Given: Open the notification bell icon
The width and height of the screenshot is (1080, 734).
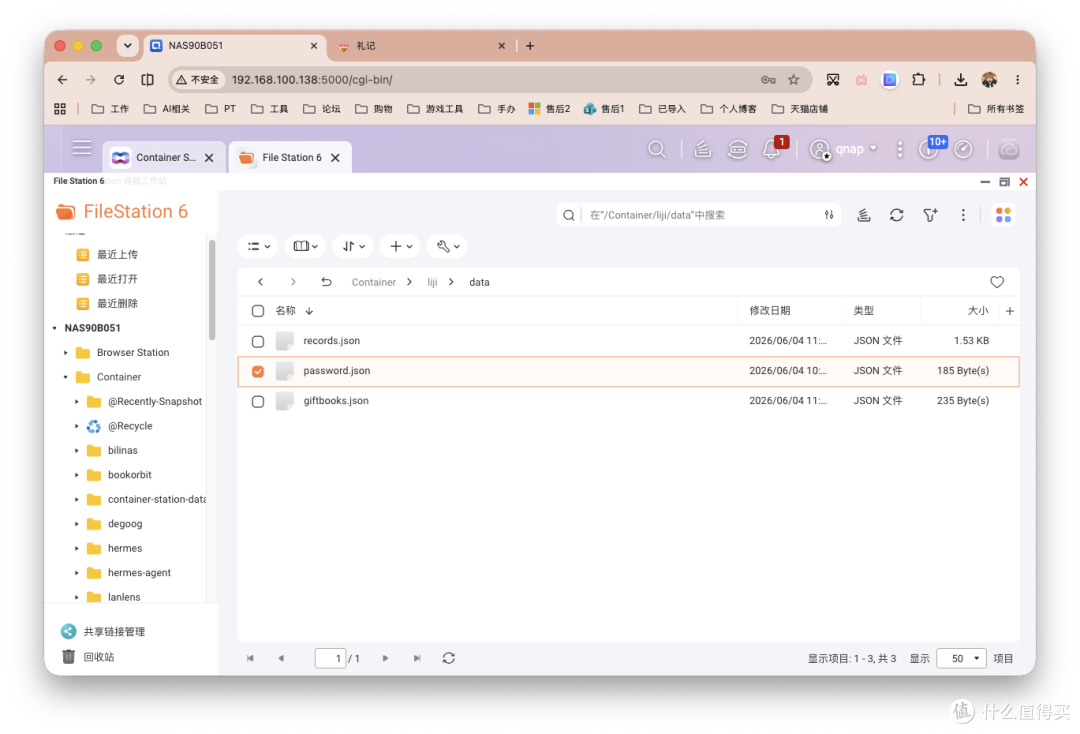Looking at the screenshot, I should tap(771, 149).
